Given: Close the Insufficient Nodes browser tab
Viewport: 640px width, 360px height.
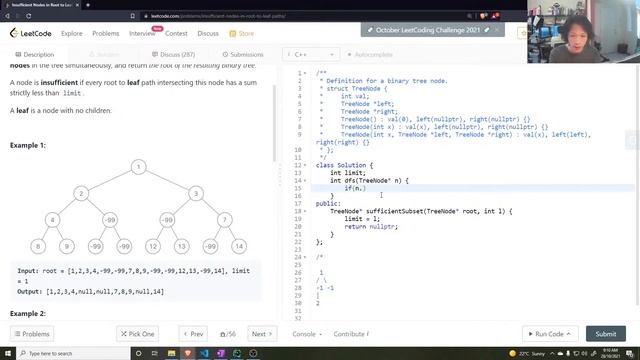Looking at the screenshot, I should click(x=77, y=5).
